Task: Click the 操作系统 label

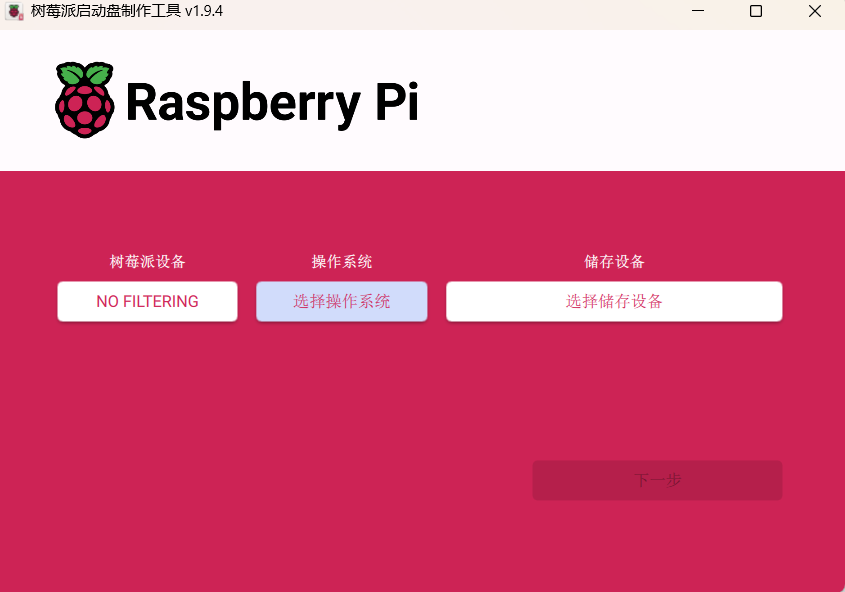Action: (x=342, y=262)
